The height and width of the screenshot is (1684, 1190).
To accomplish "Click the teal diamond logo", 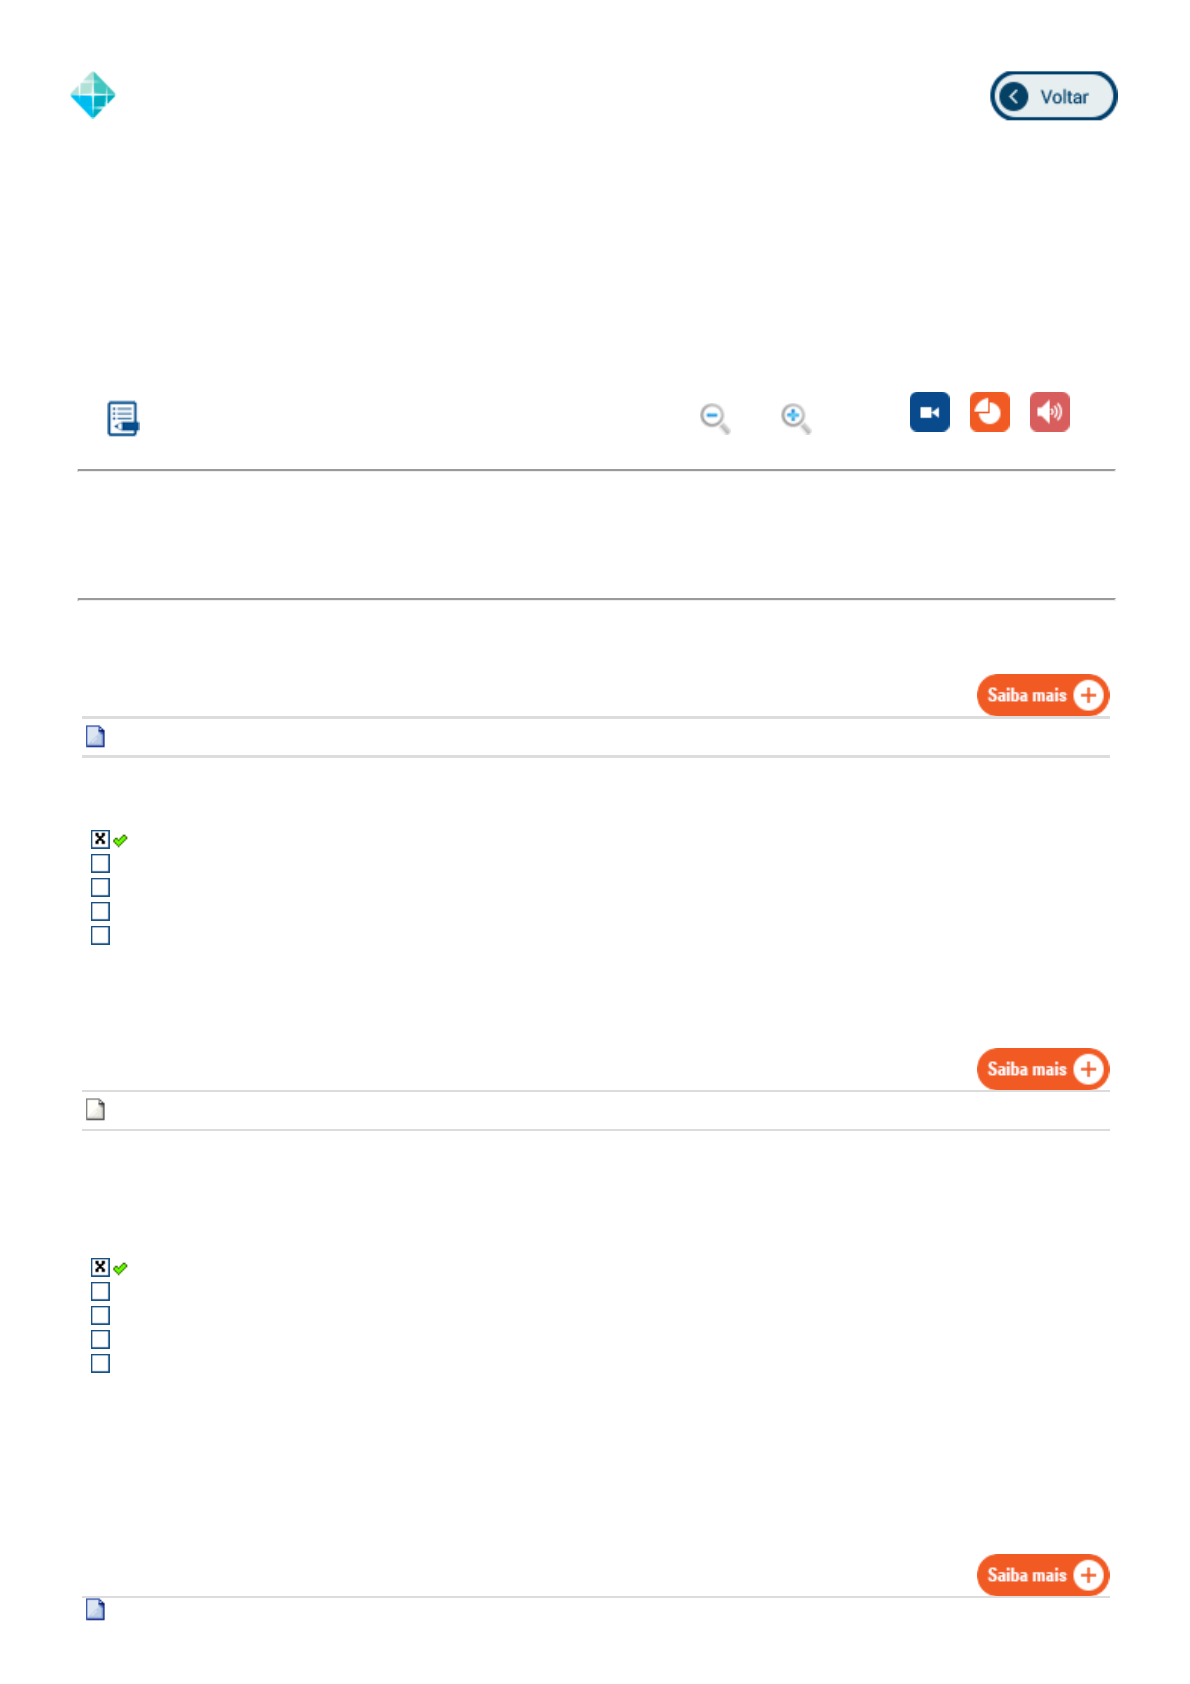I will click(93, 95).
